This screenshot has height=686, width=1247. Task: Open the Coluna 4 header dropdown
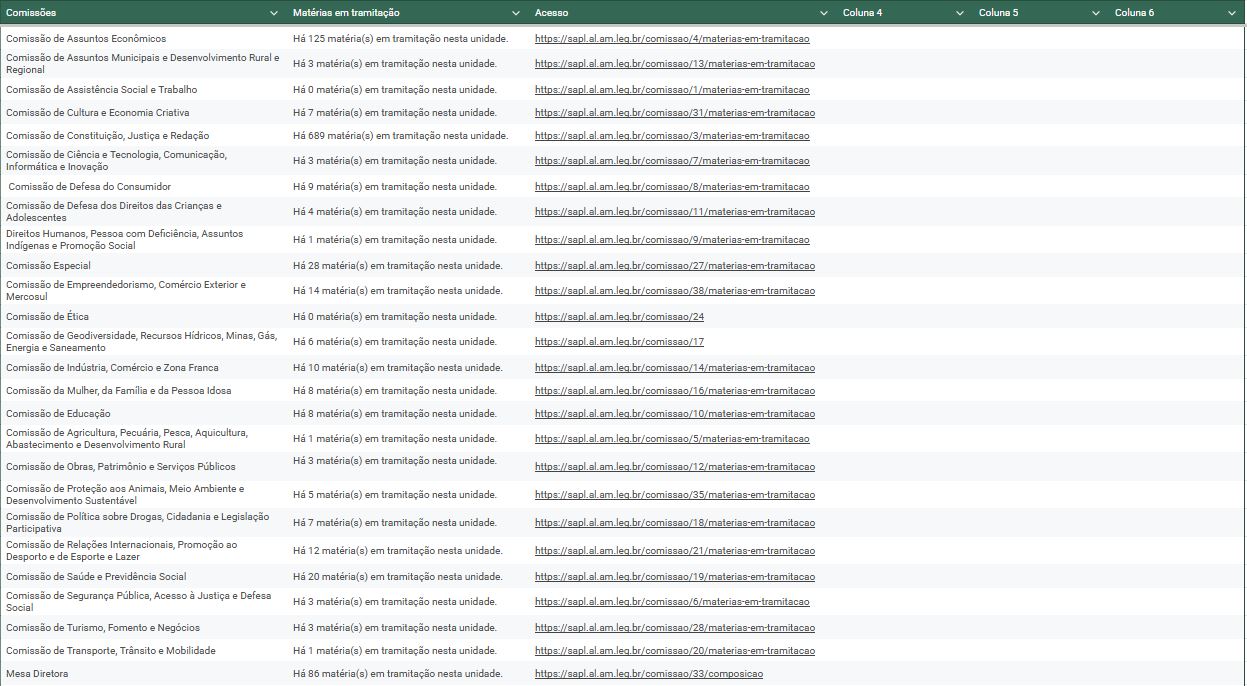tap(960, 13)
